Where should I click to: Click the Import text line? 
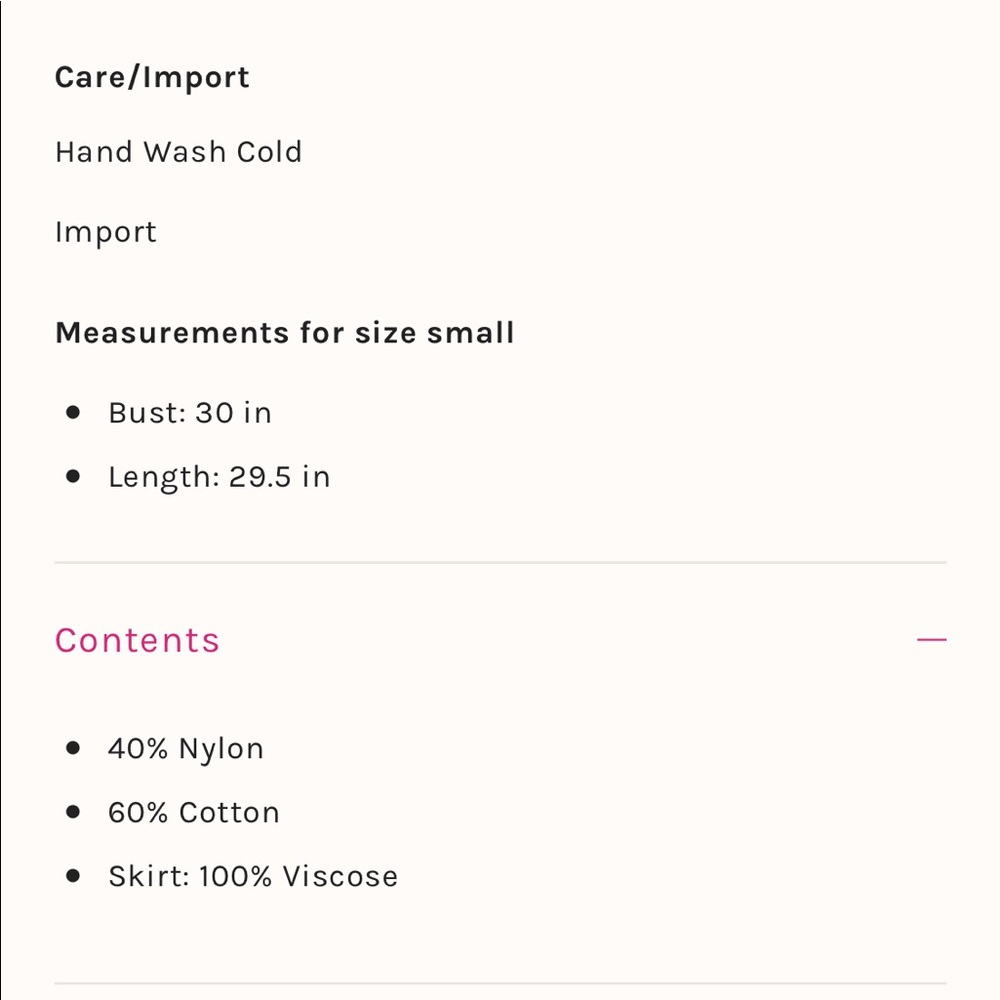[x=106, y=232]
